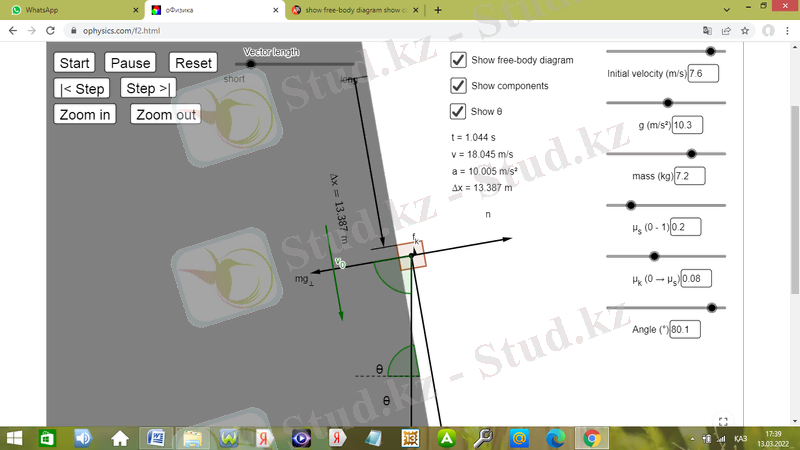800x450 pixels.
Task: Open the speaker app in taskbar
Action: pos(83,438)
